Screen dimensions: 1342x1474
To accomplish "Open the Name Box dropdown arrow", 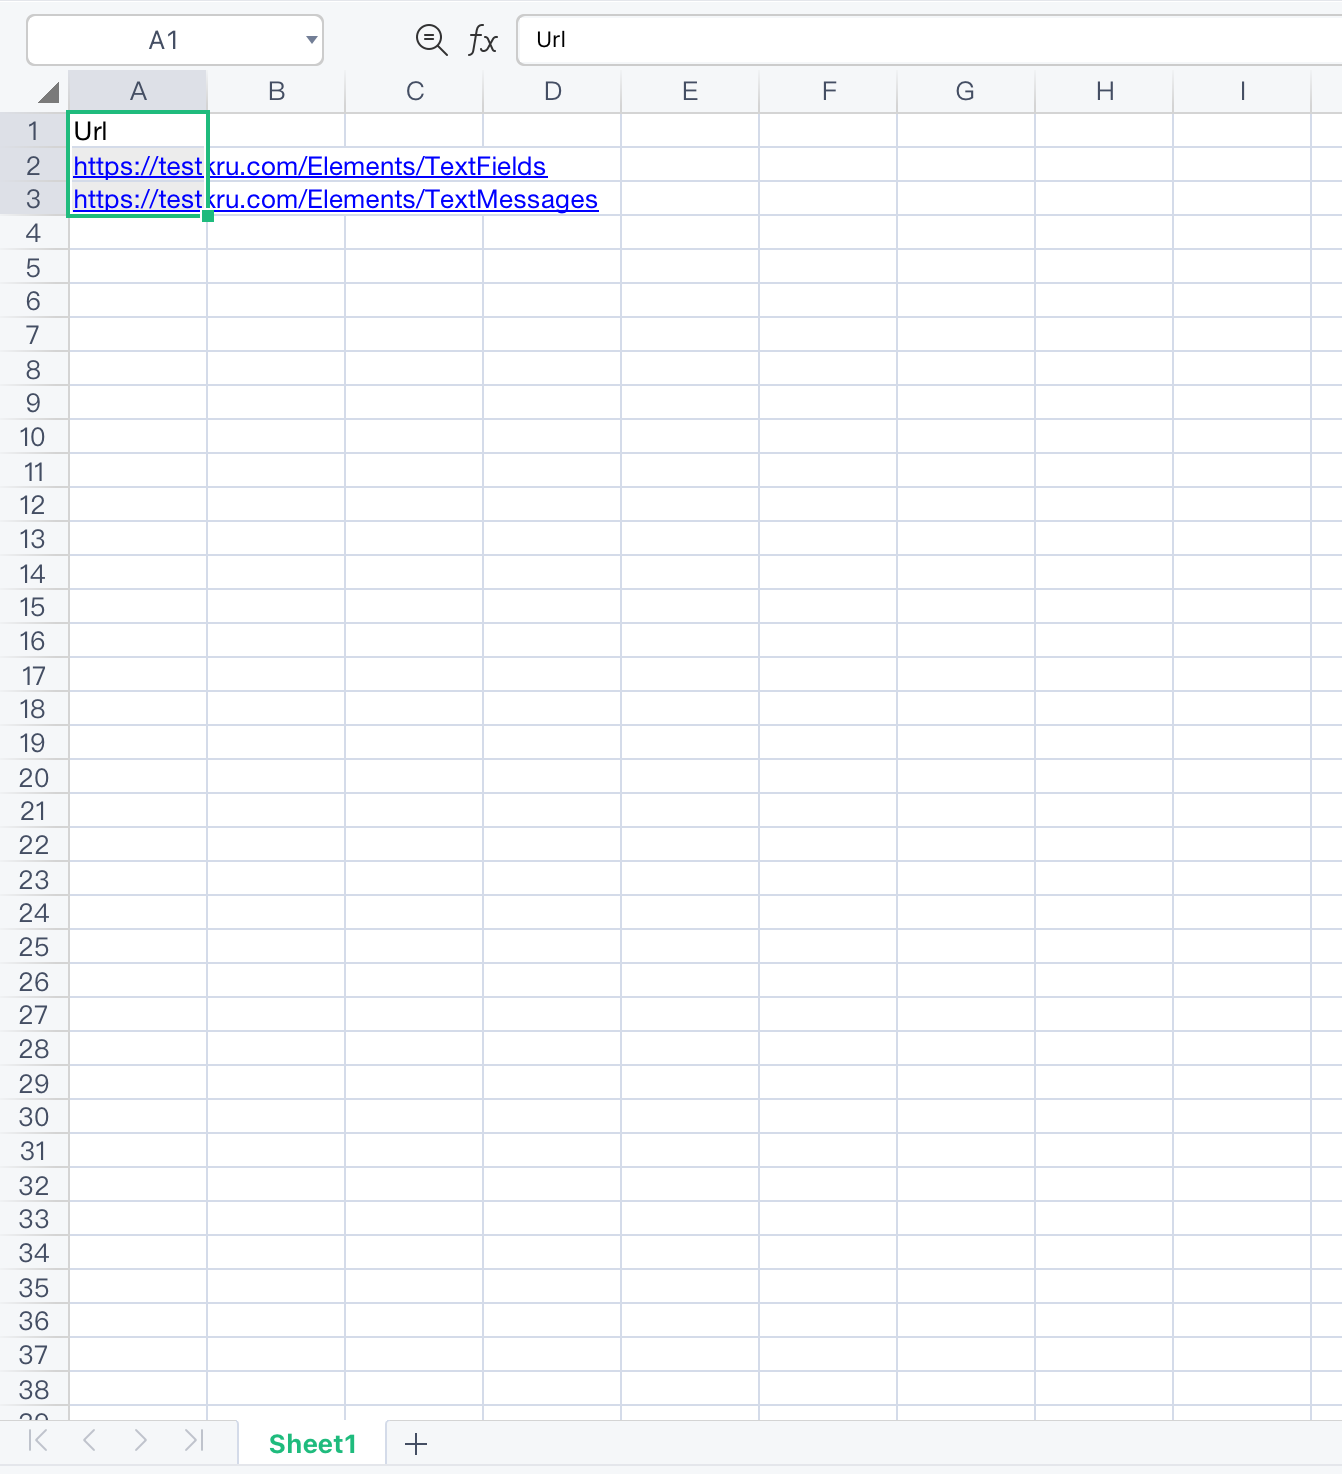I will click(x=310, y=40).
